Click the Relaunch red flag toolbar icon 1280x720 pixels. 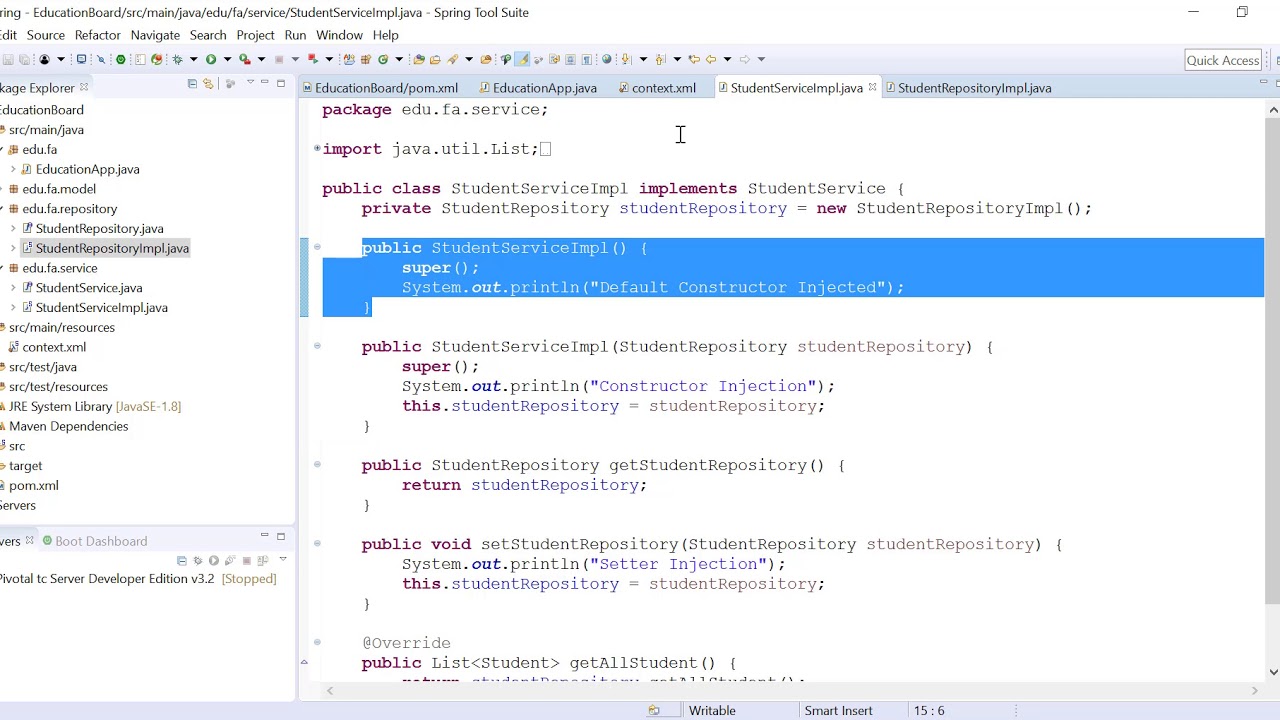312,59
